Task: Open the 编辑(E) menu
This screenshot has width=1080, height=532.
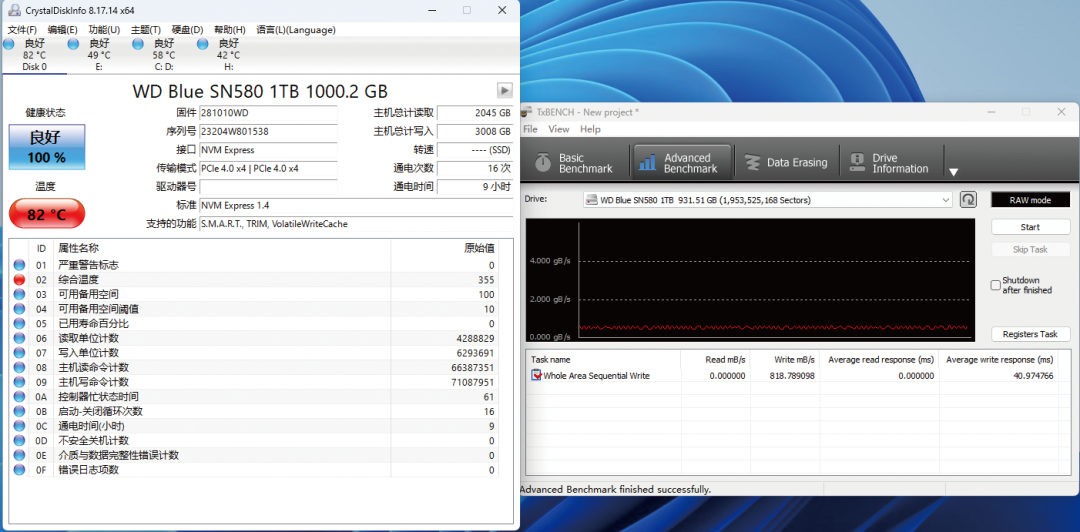Action: pyautogui.click(x=63, y=30)
